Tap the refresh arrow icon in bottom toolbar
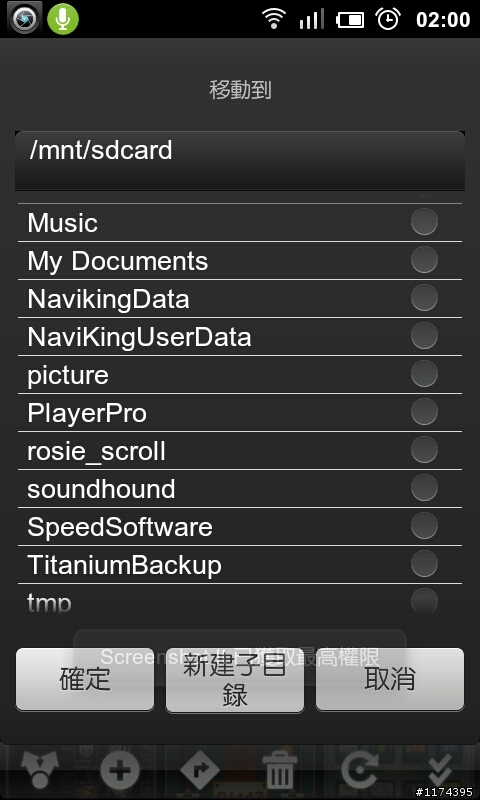 360,770
